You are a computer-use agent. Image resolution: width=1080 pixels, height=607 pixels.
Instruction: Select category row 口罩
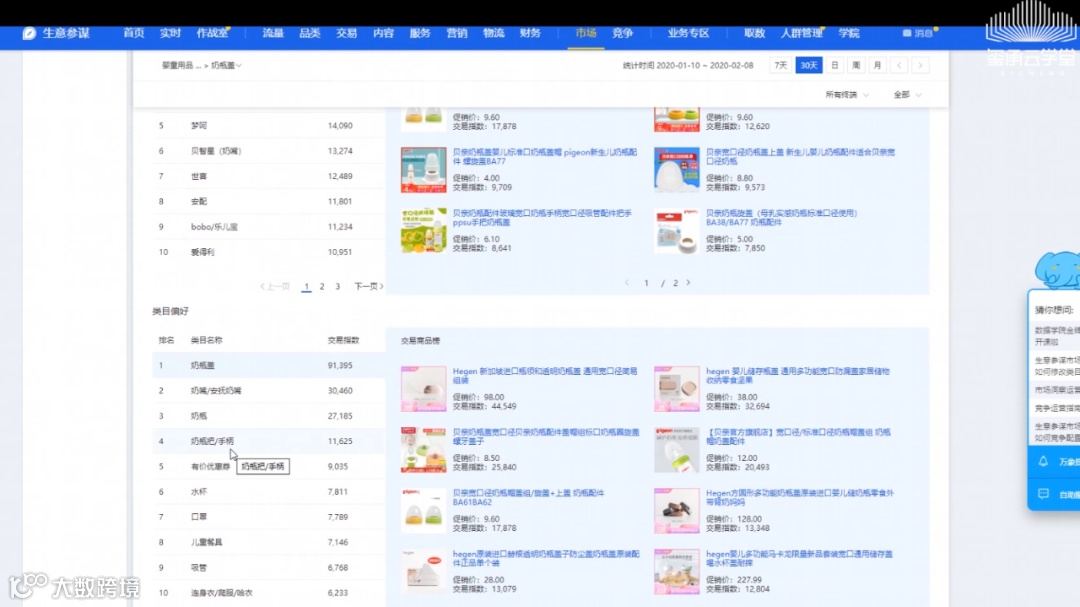point(269,517)
